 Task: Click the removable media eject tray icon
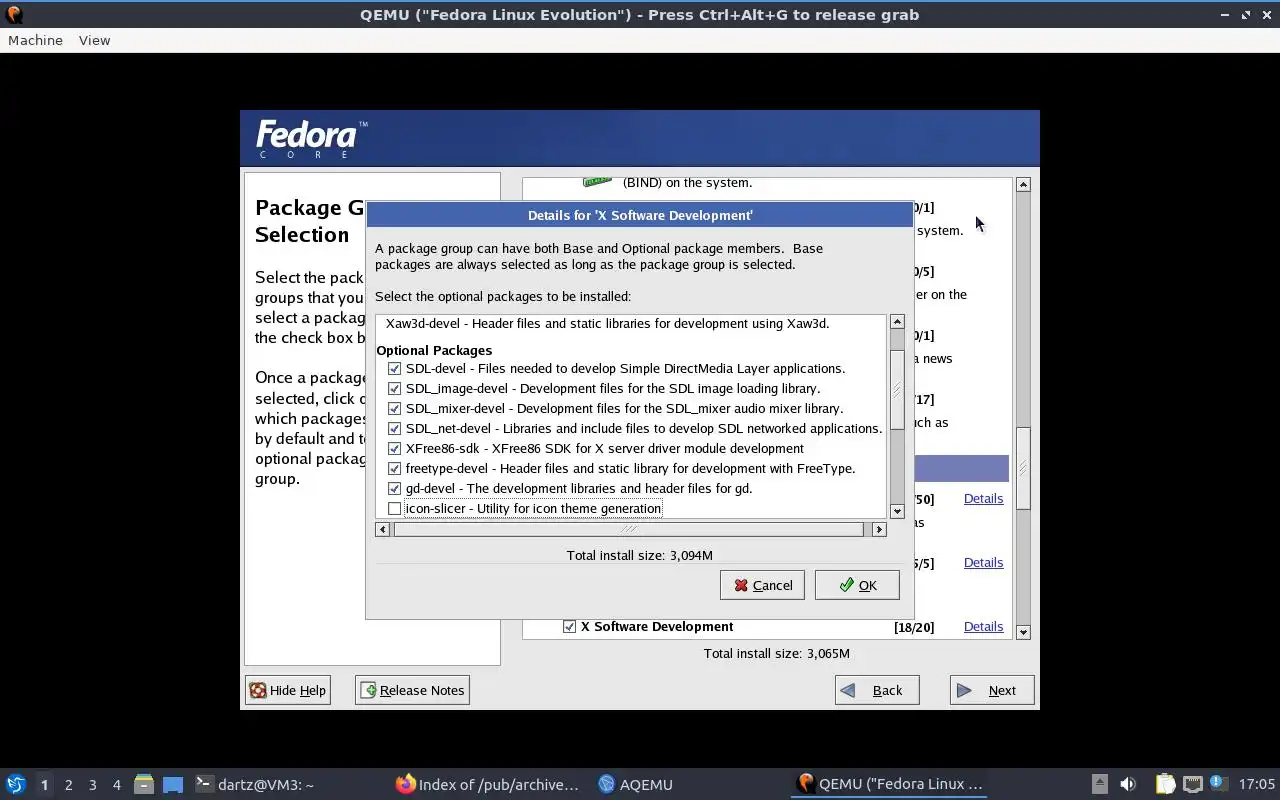tap(1099, 784)
